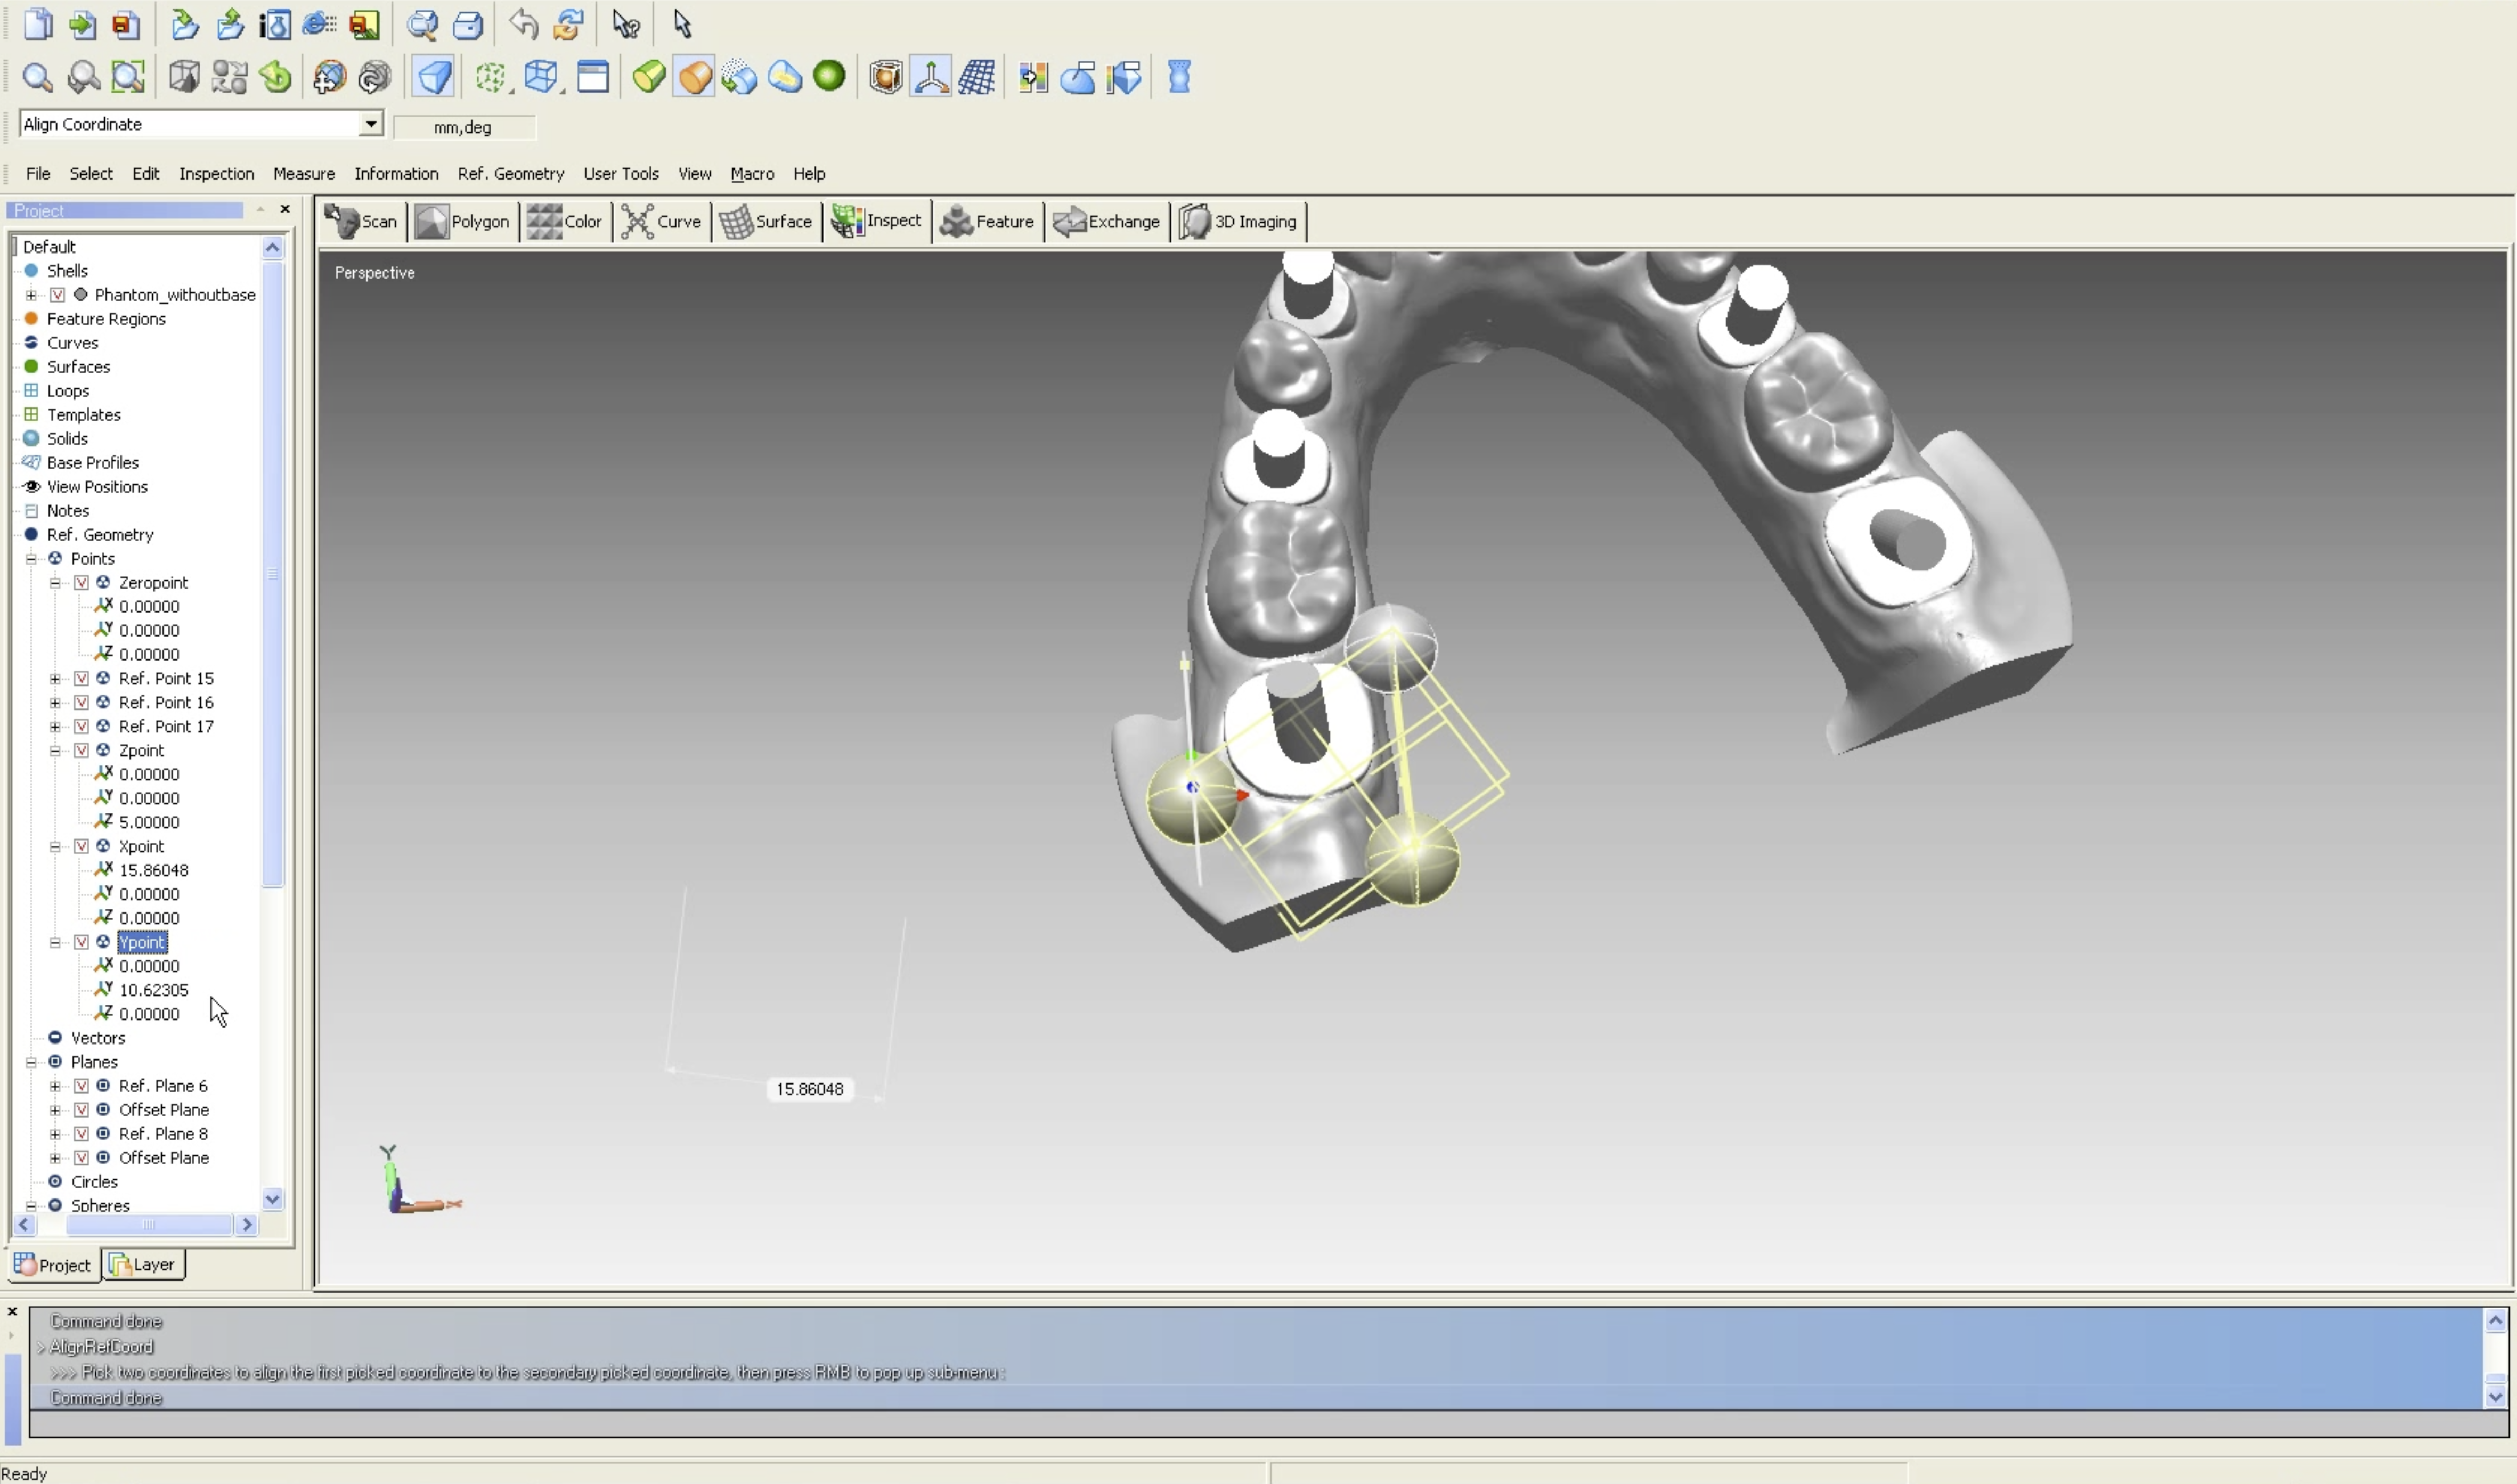Click the project tree vertical scrollbar thumb

click(273, 575)
